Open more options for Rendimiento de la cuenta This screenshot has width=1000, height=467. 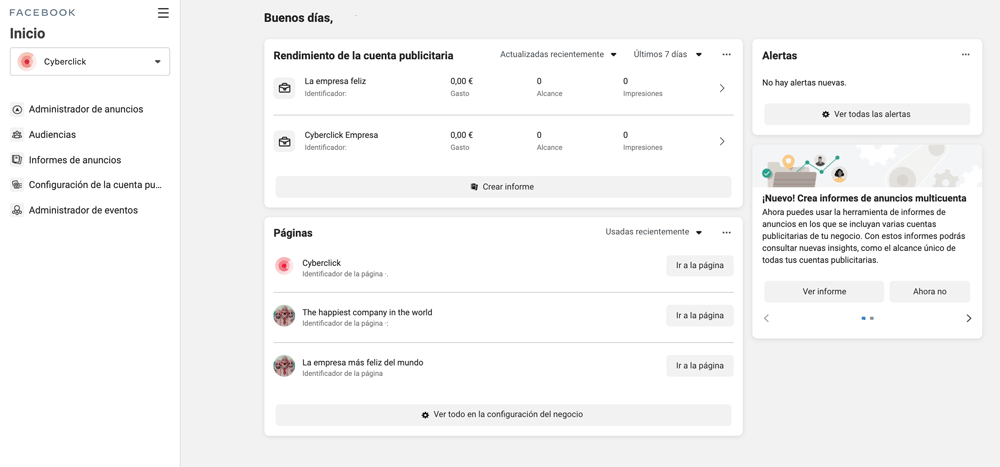(726, 55)
